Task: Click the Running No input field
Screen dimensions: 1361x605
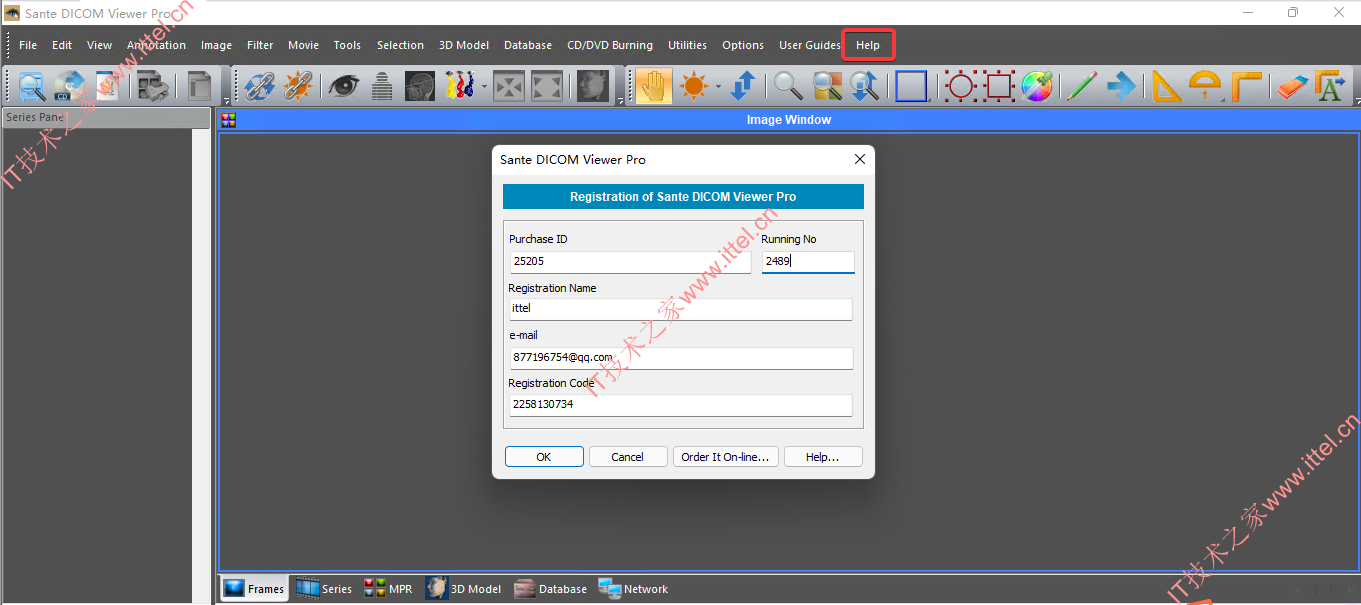Action: click(808, 262)
